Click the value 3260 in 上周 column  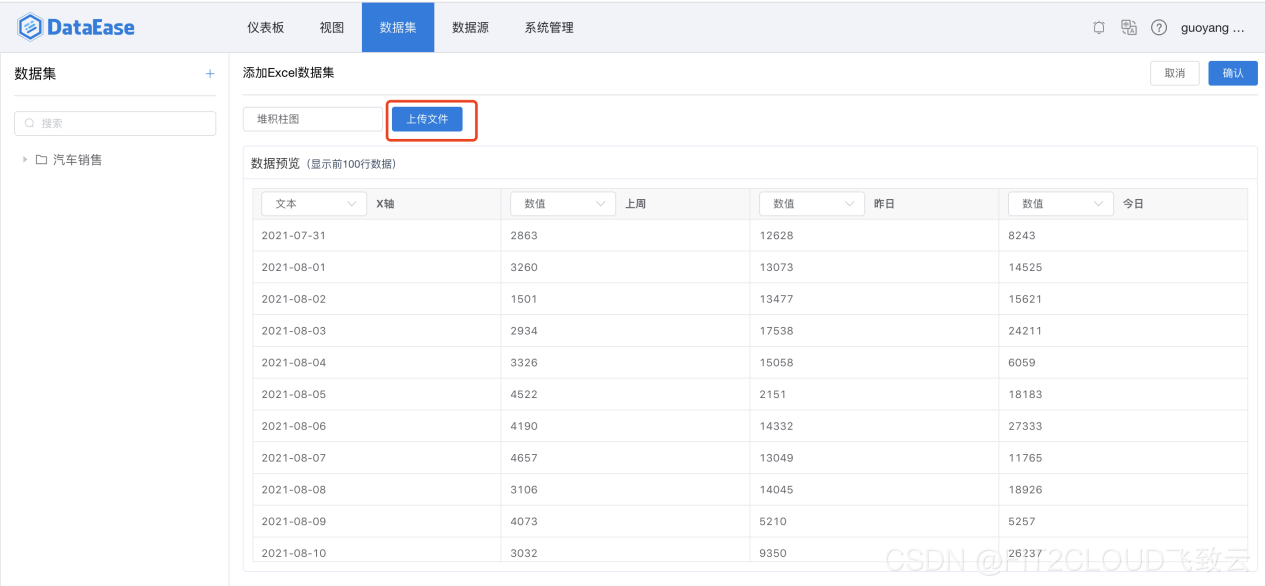click(x=524, y=267)
